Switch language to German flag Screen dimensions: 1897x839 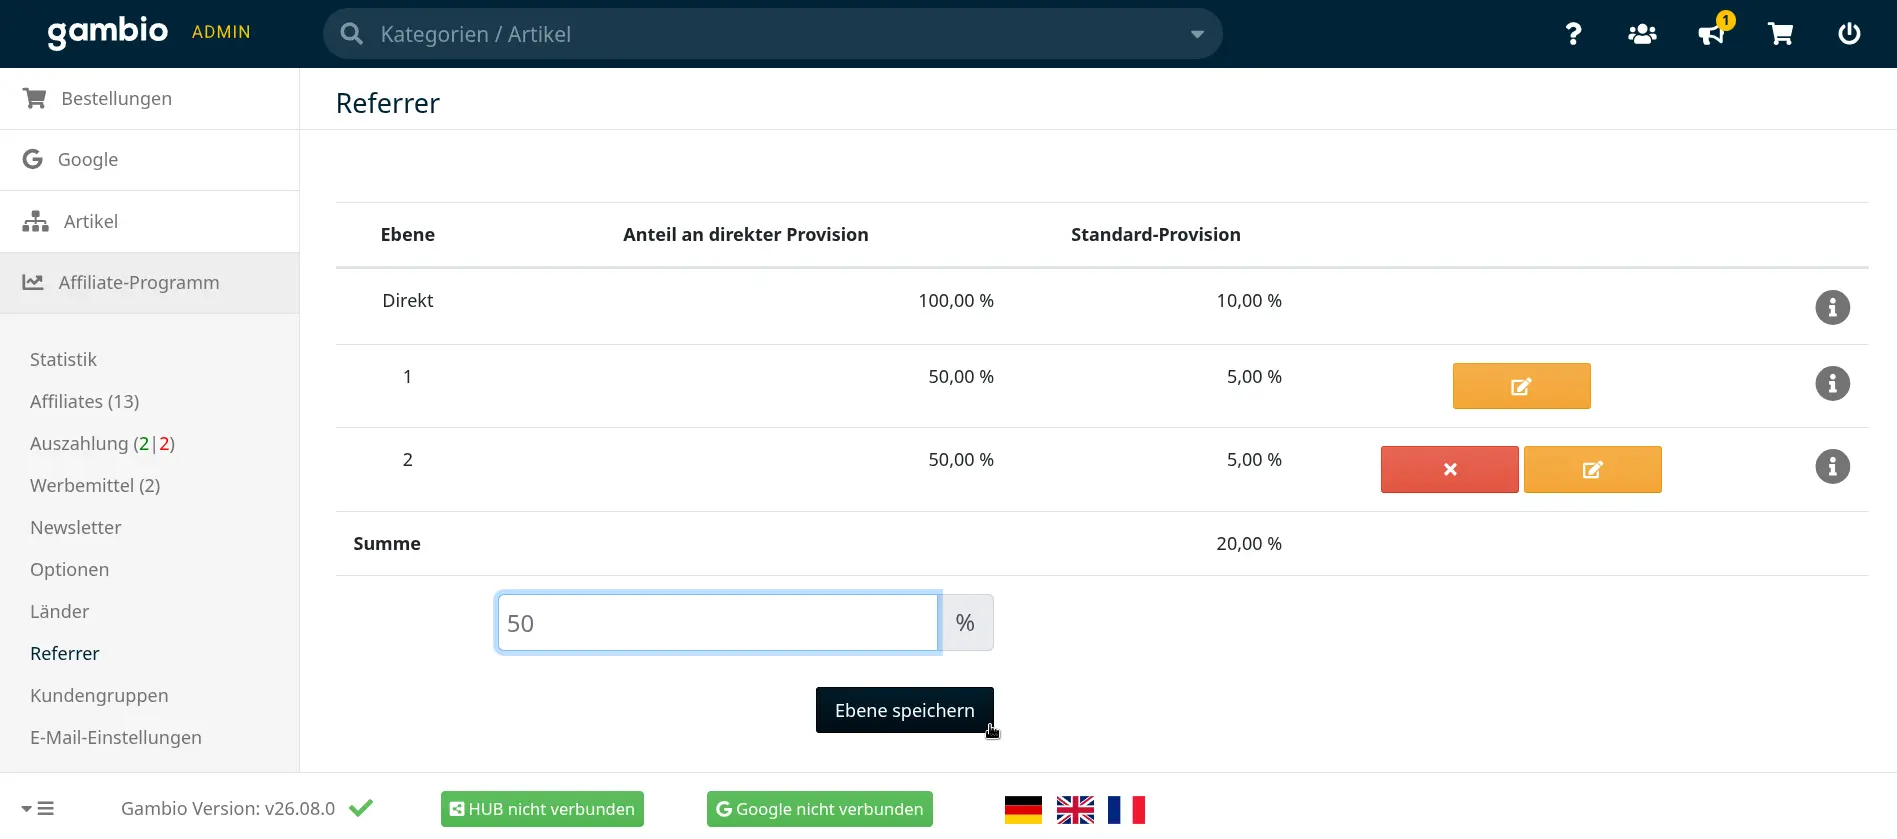tap(1023, 809)
